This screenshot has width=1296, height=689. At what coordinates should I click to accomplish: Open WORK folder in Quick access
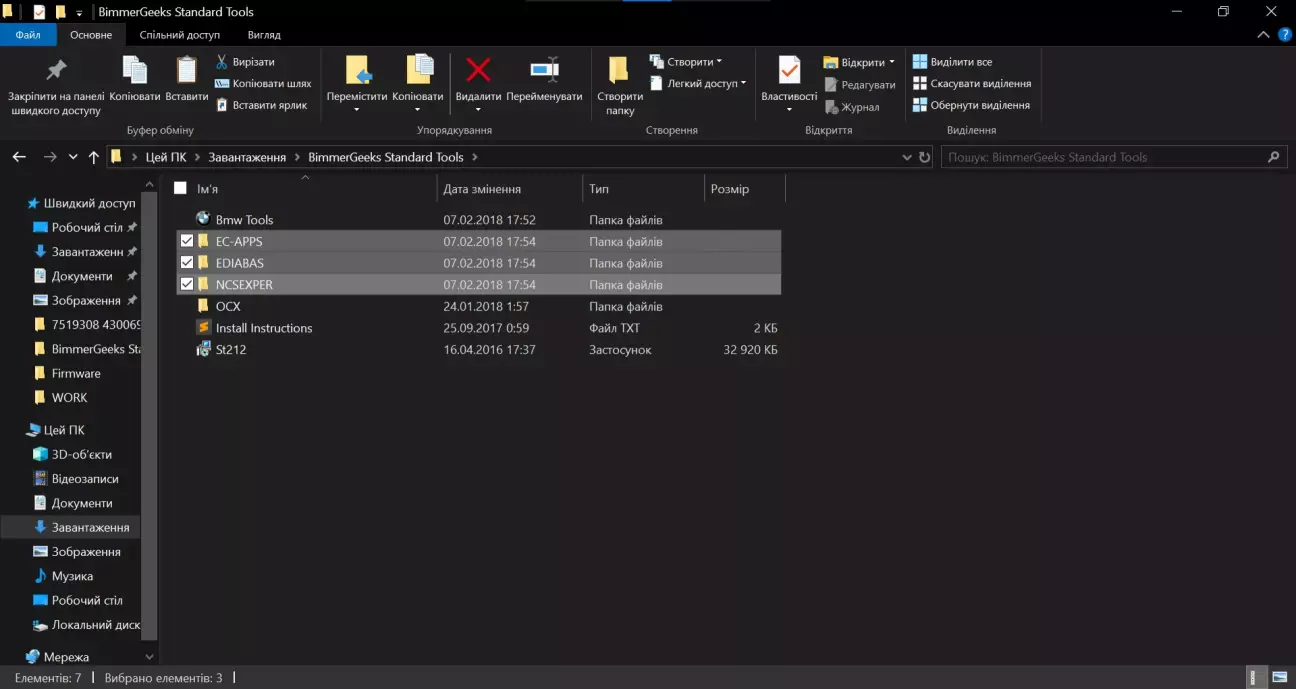[69, 397]
